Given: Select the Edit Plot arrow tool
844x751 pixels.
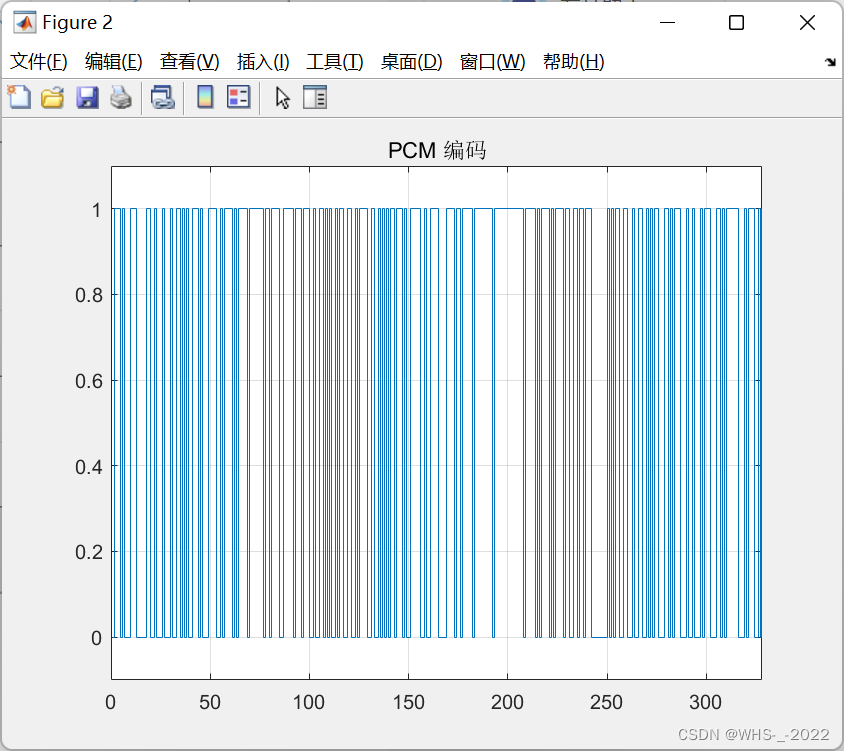Looking at the screenshot, I should tap(282, 97).
